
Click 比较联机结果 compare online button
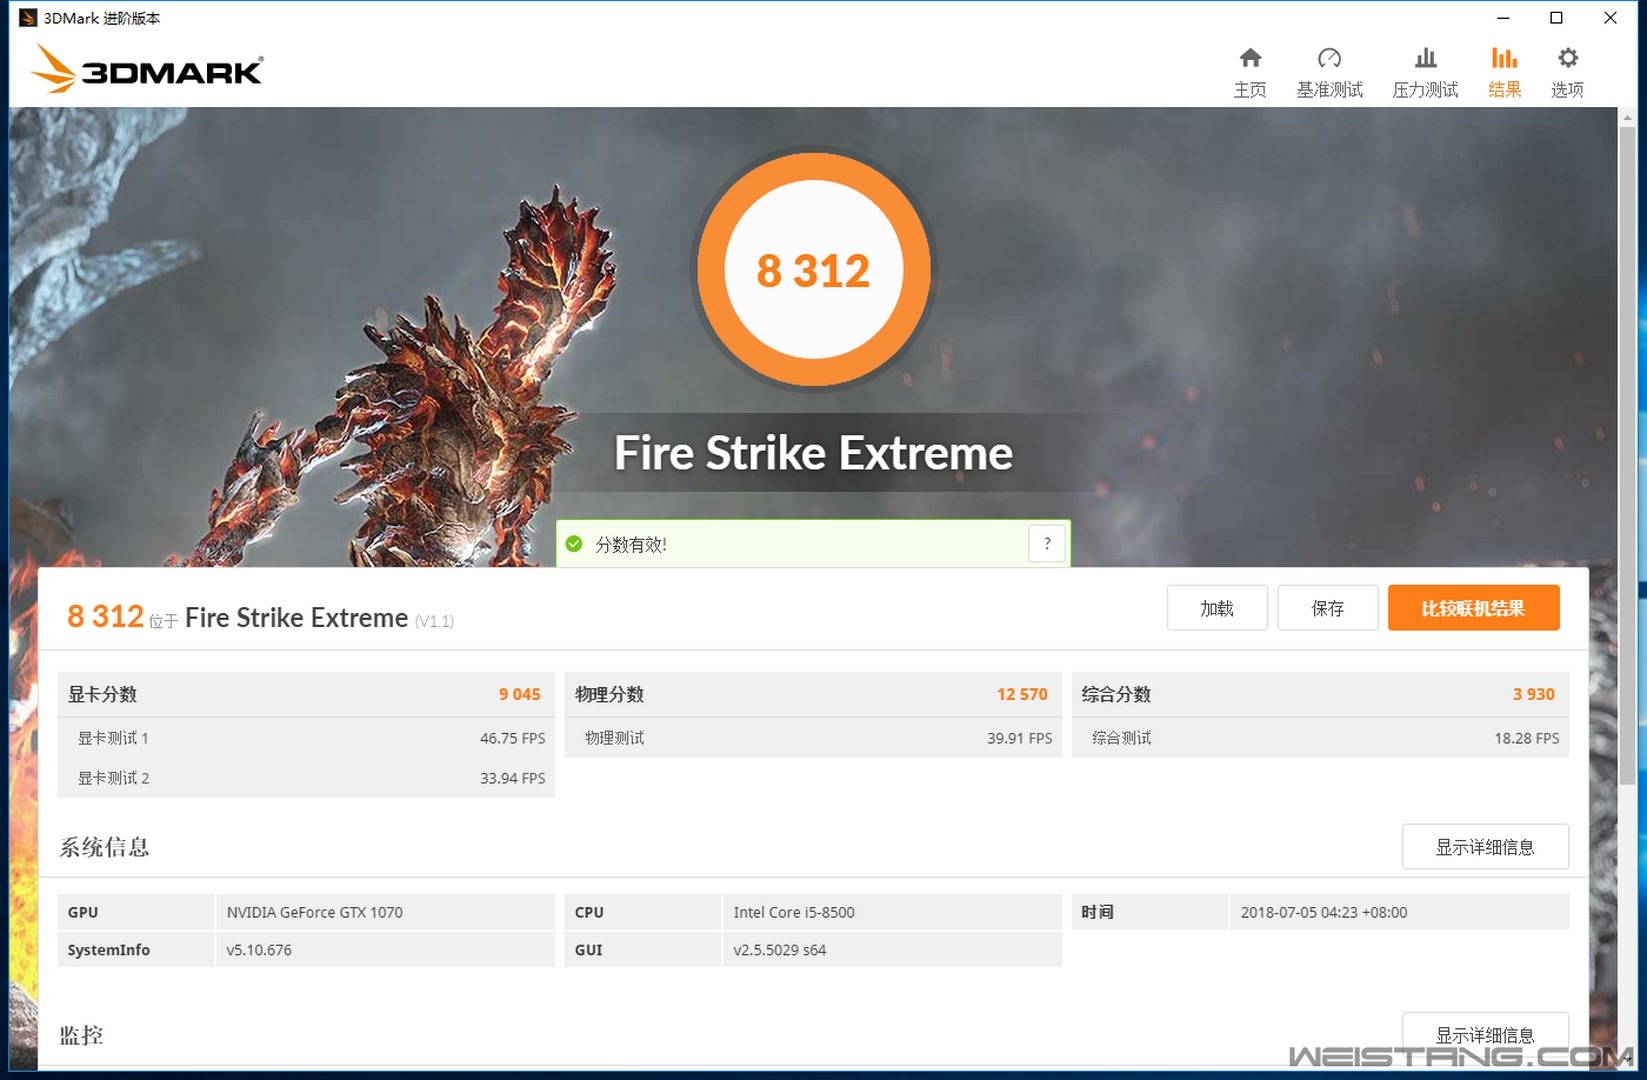point(1473,608)
